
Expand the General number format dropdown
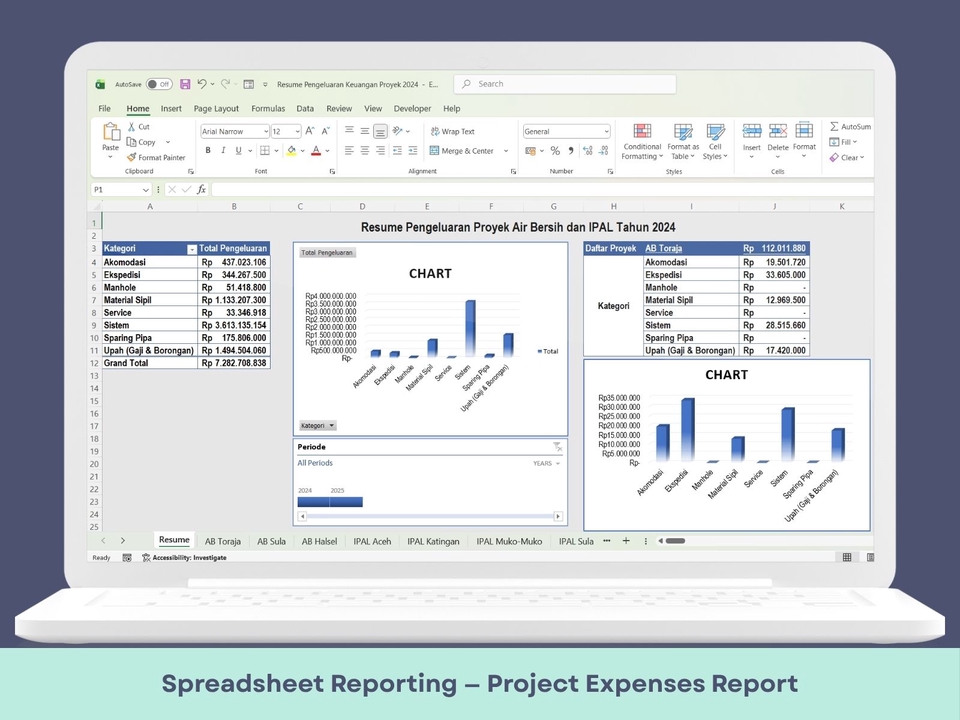point(606,132)
